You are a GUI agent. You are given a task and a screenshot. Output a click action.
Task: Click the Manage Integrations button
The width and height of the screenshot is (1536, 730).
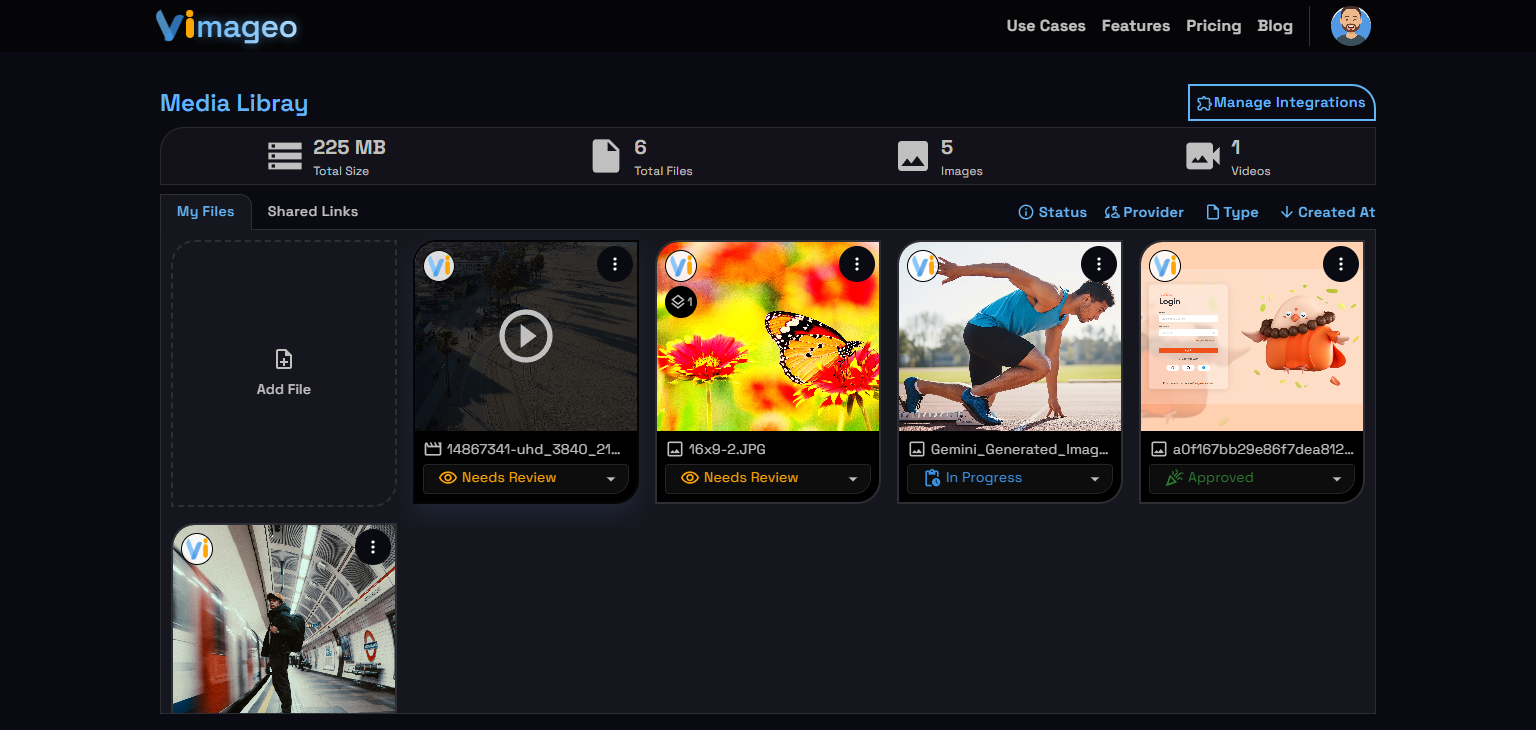[1282, 102]
